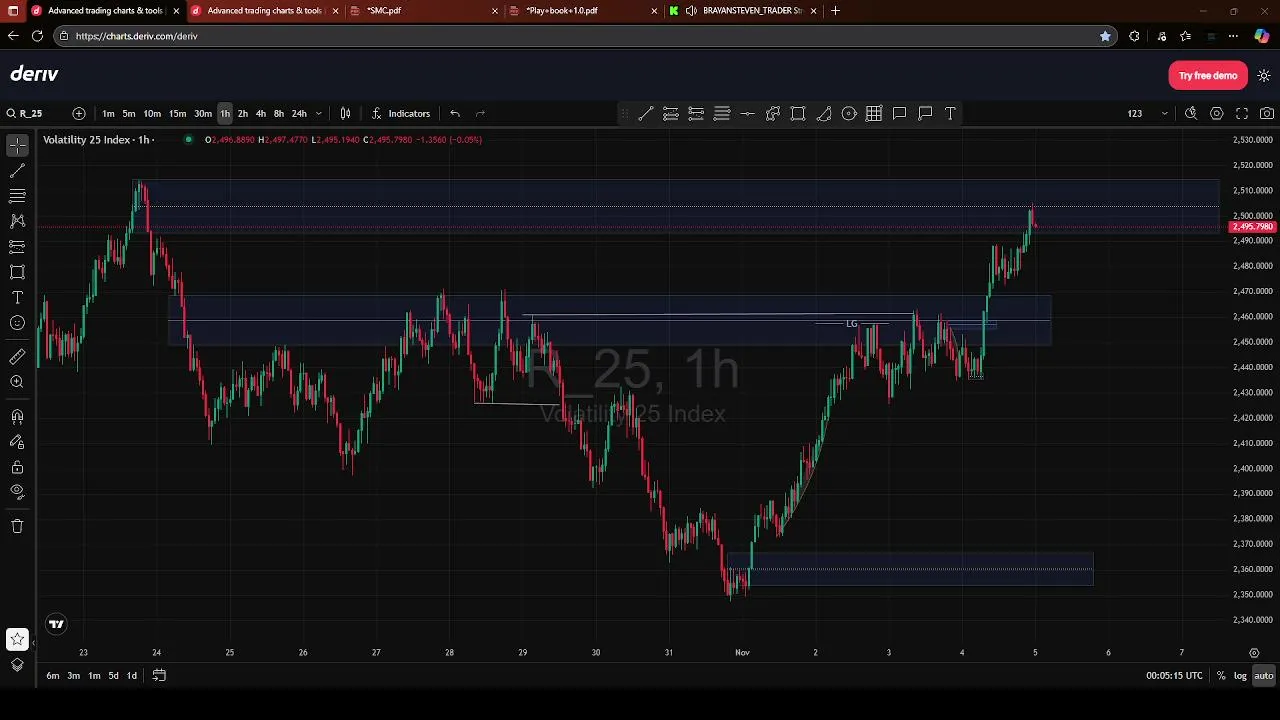Click the 00:05:15 UTC timezone clock

(1174, 676)
